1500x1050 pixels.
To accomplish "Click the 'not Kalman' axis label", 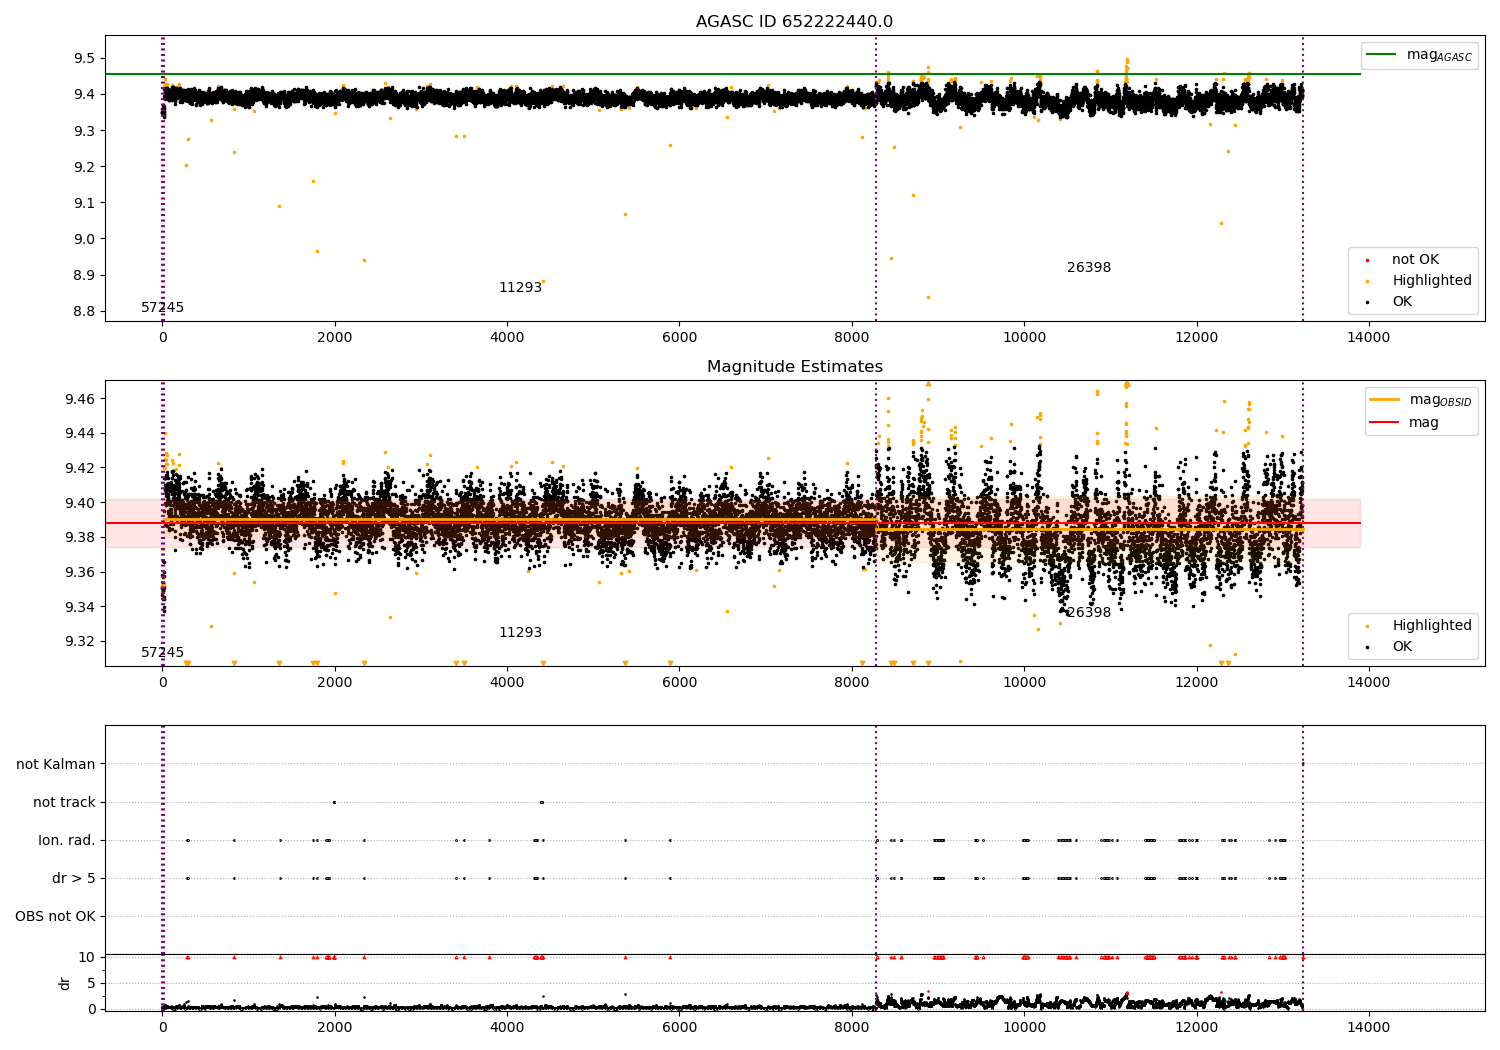I will click(x=56, y=765).
